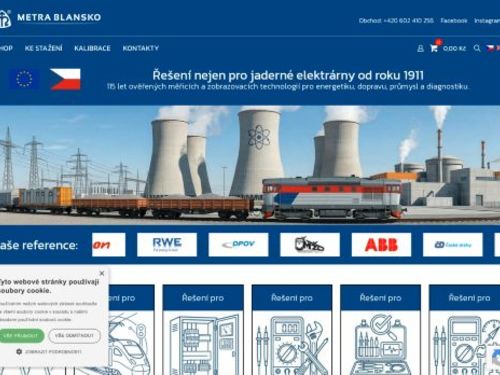The width and height of the screenshot is (500, 375).
Task: Click the train solution card icon
Action: coord(131,343)
